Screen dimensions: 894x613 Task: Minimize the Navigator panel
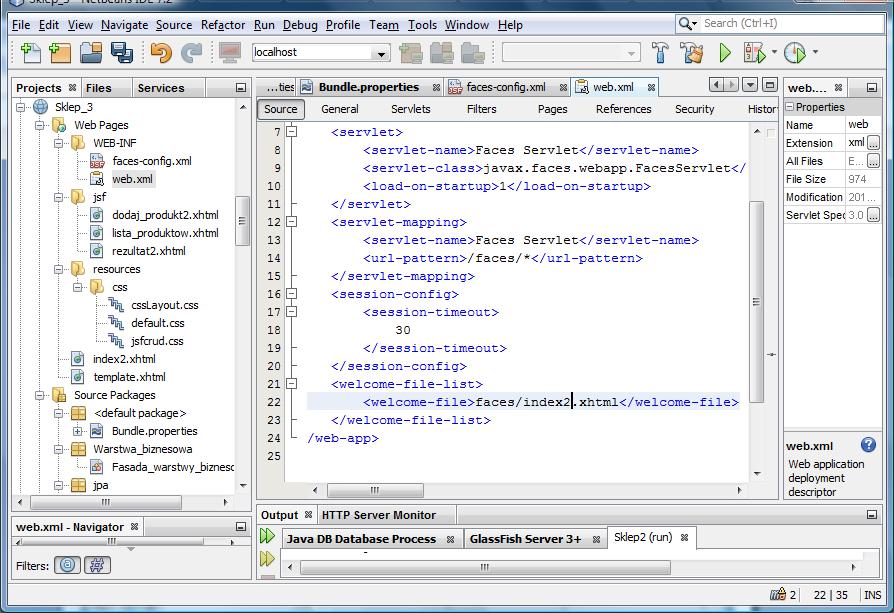(x=241, y=526)
